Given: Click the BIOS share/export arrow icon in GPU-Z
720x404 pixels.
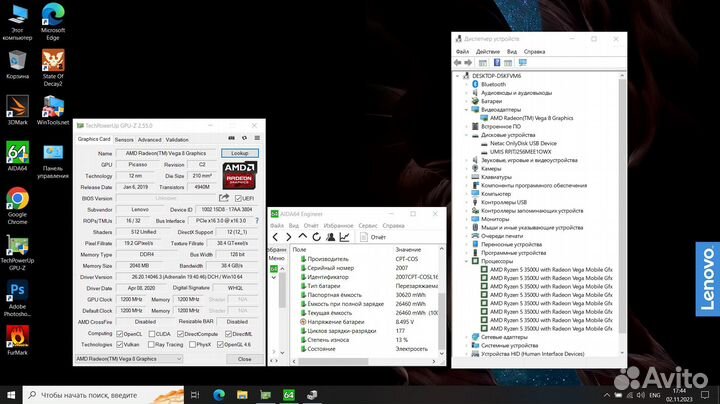Looking at the screenshot, I should click(224, 198).
